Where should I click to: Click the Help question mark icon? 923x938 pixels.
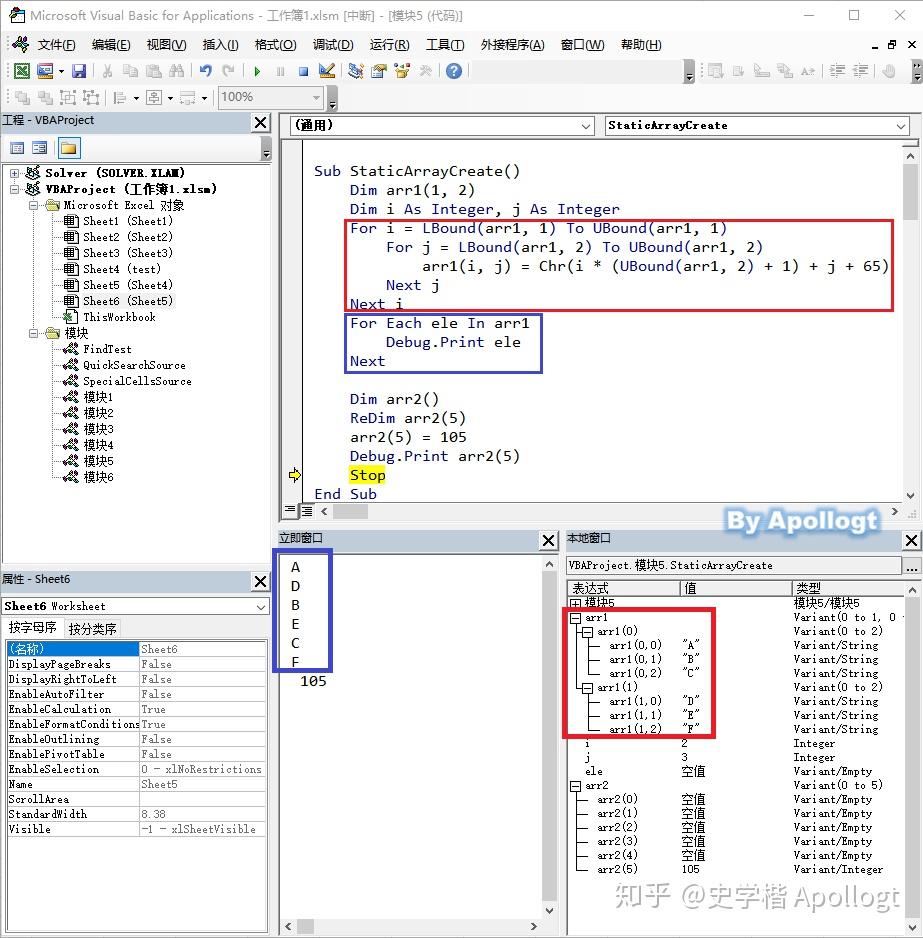click(454, 71)
